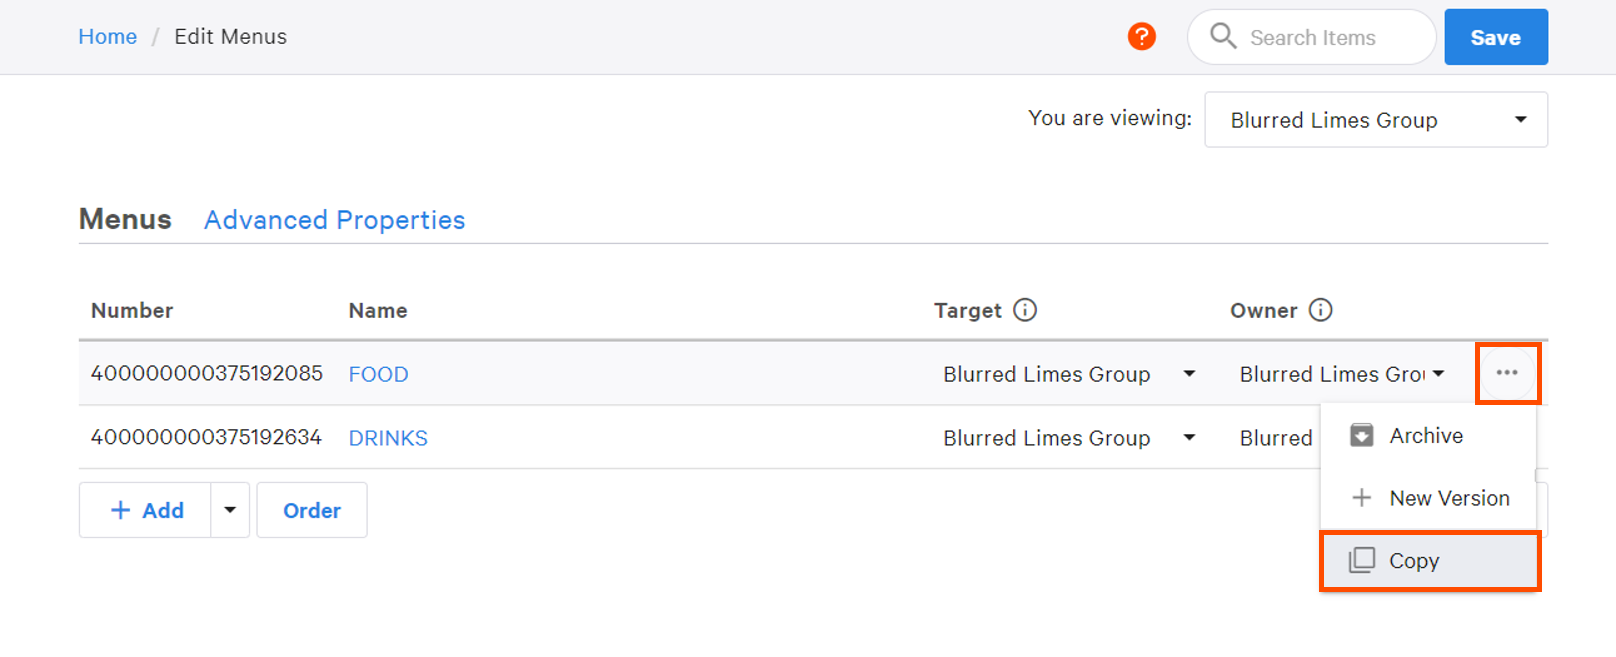
Task: Expand the DRINKS row Target dropdown
Action: tap(1189, 438)
